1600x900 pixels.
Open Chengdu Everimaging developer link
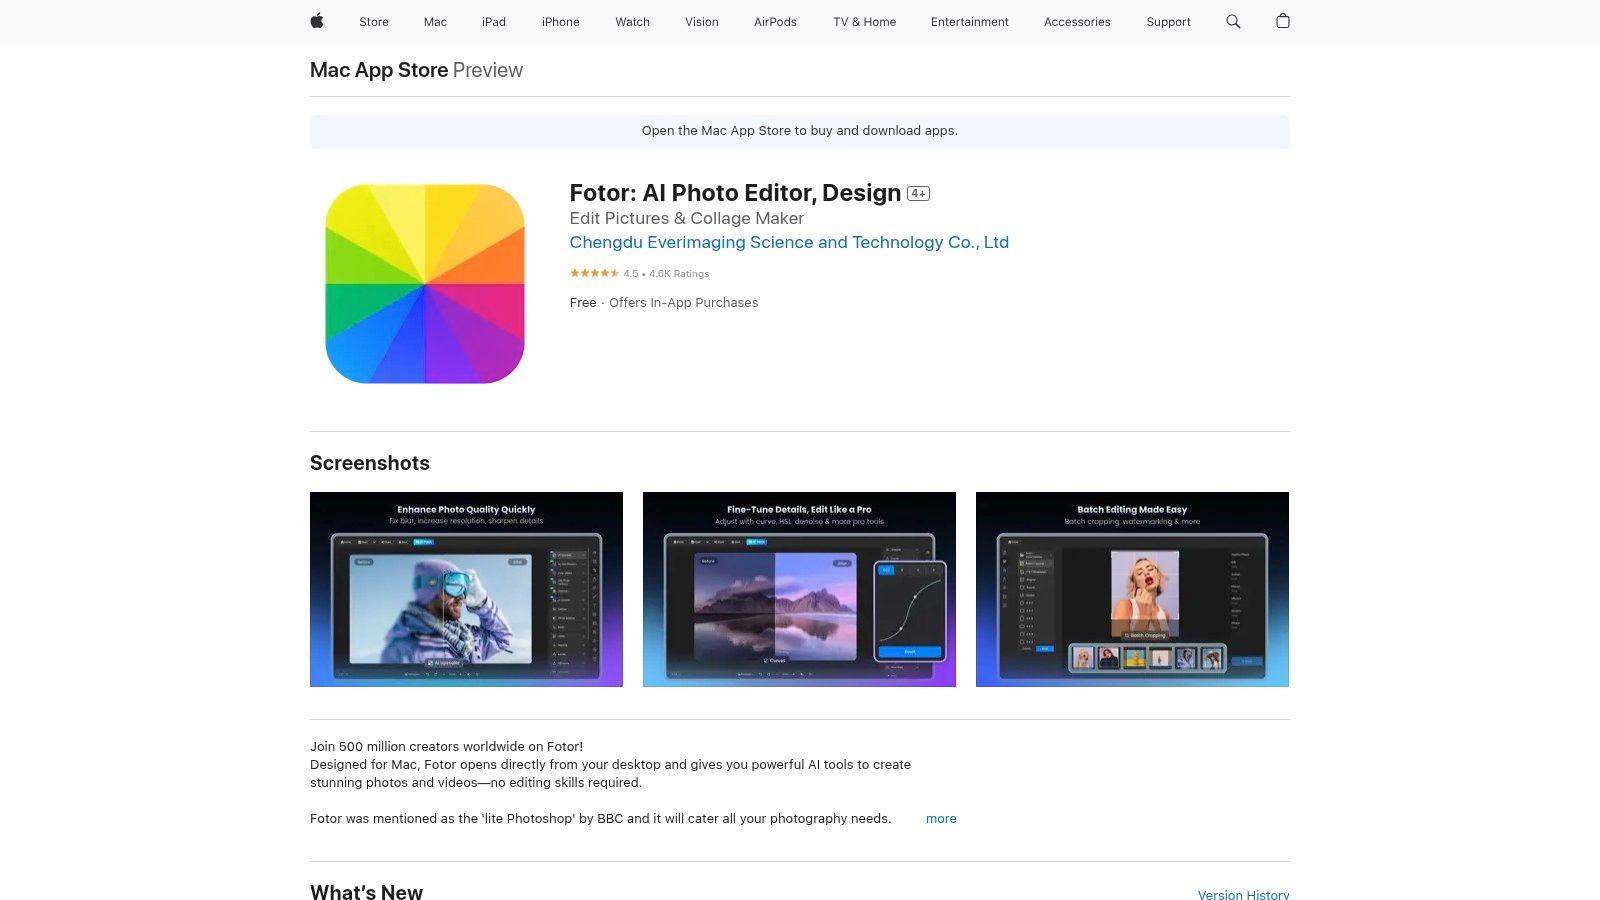789,242
